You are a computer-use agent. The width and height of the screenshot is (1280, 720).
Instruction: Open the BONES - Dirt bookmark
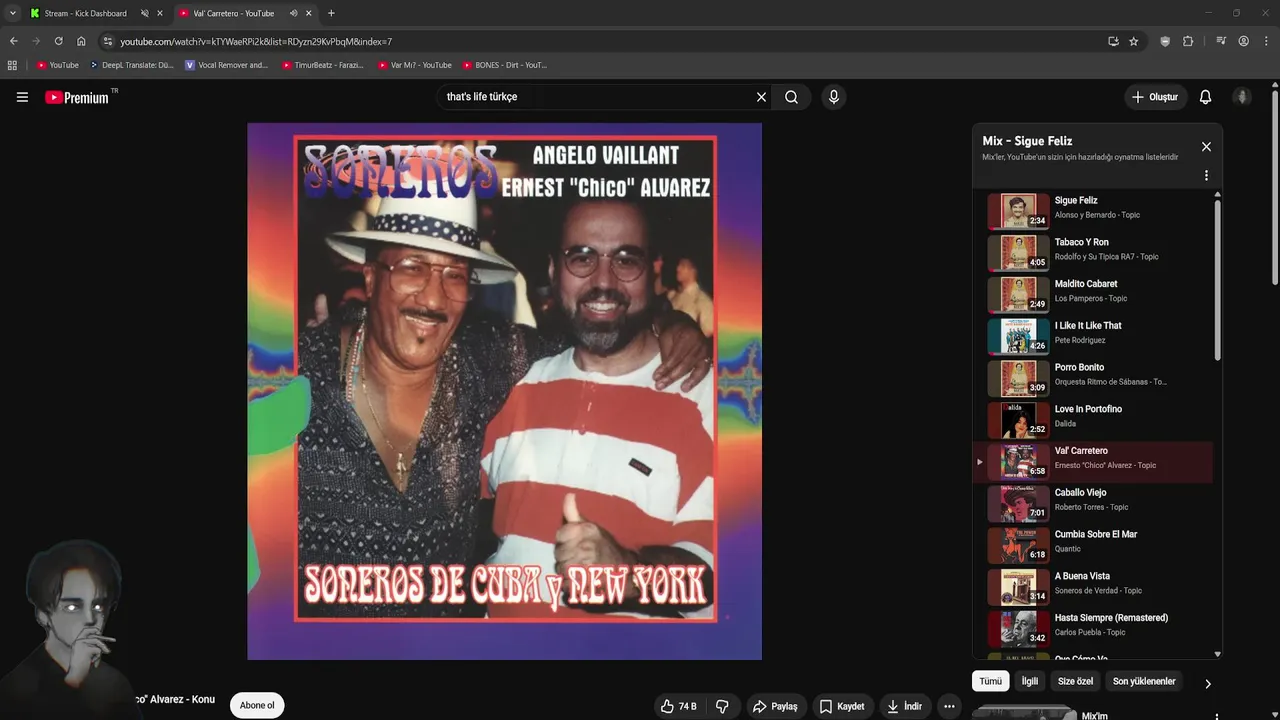[505, 65]
